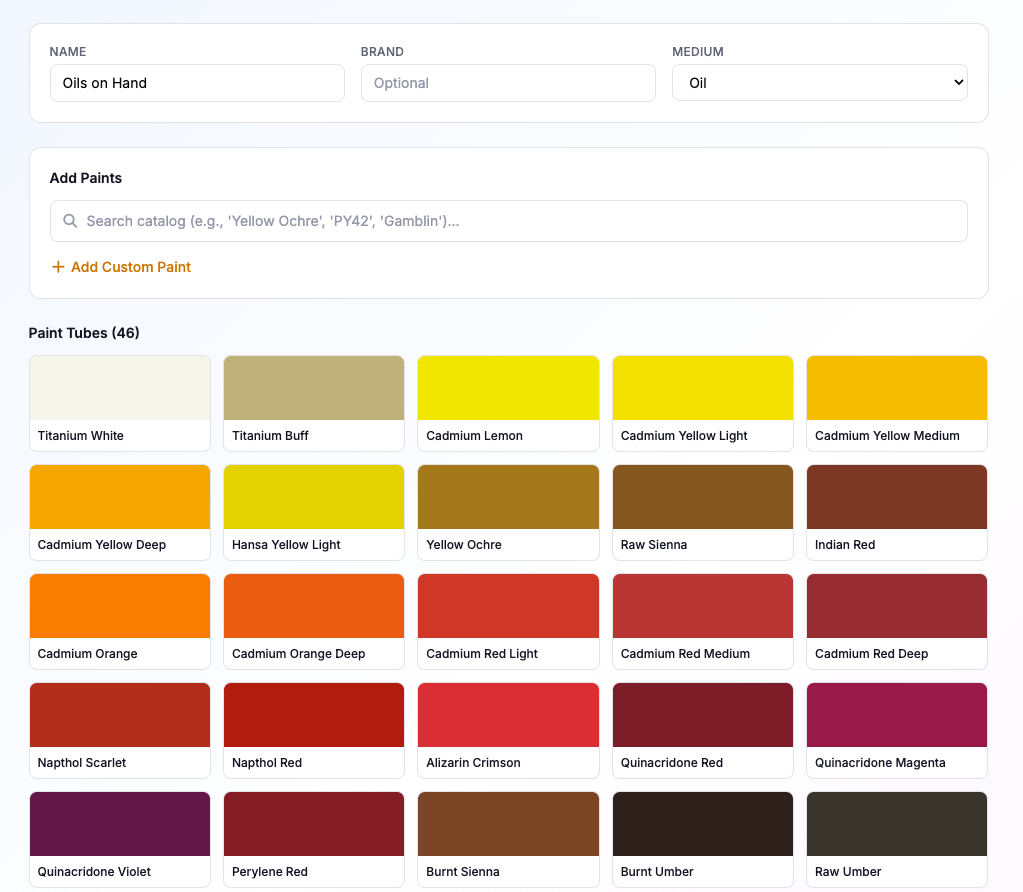Click the BRAND field label
Screen dimensions: 1023x892
coord(382,52)
